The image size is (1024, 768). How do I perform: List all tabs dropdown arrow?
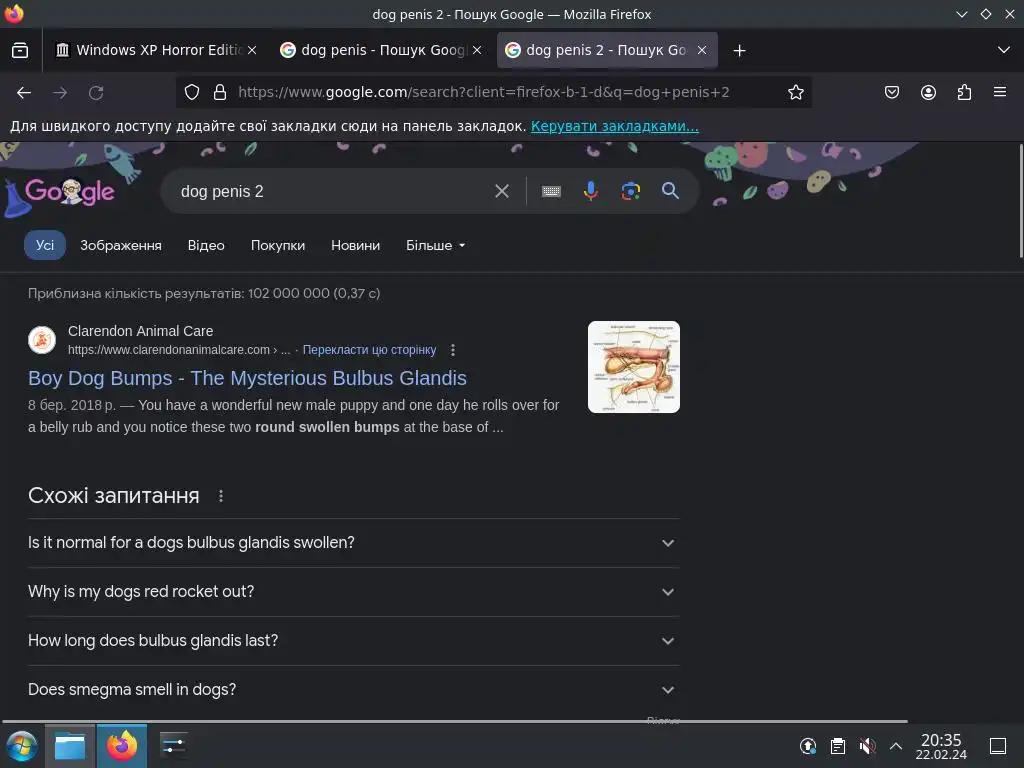click(x=1004, y=50)
